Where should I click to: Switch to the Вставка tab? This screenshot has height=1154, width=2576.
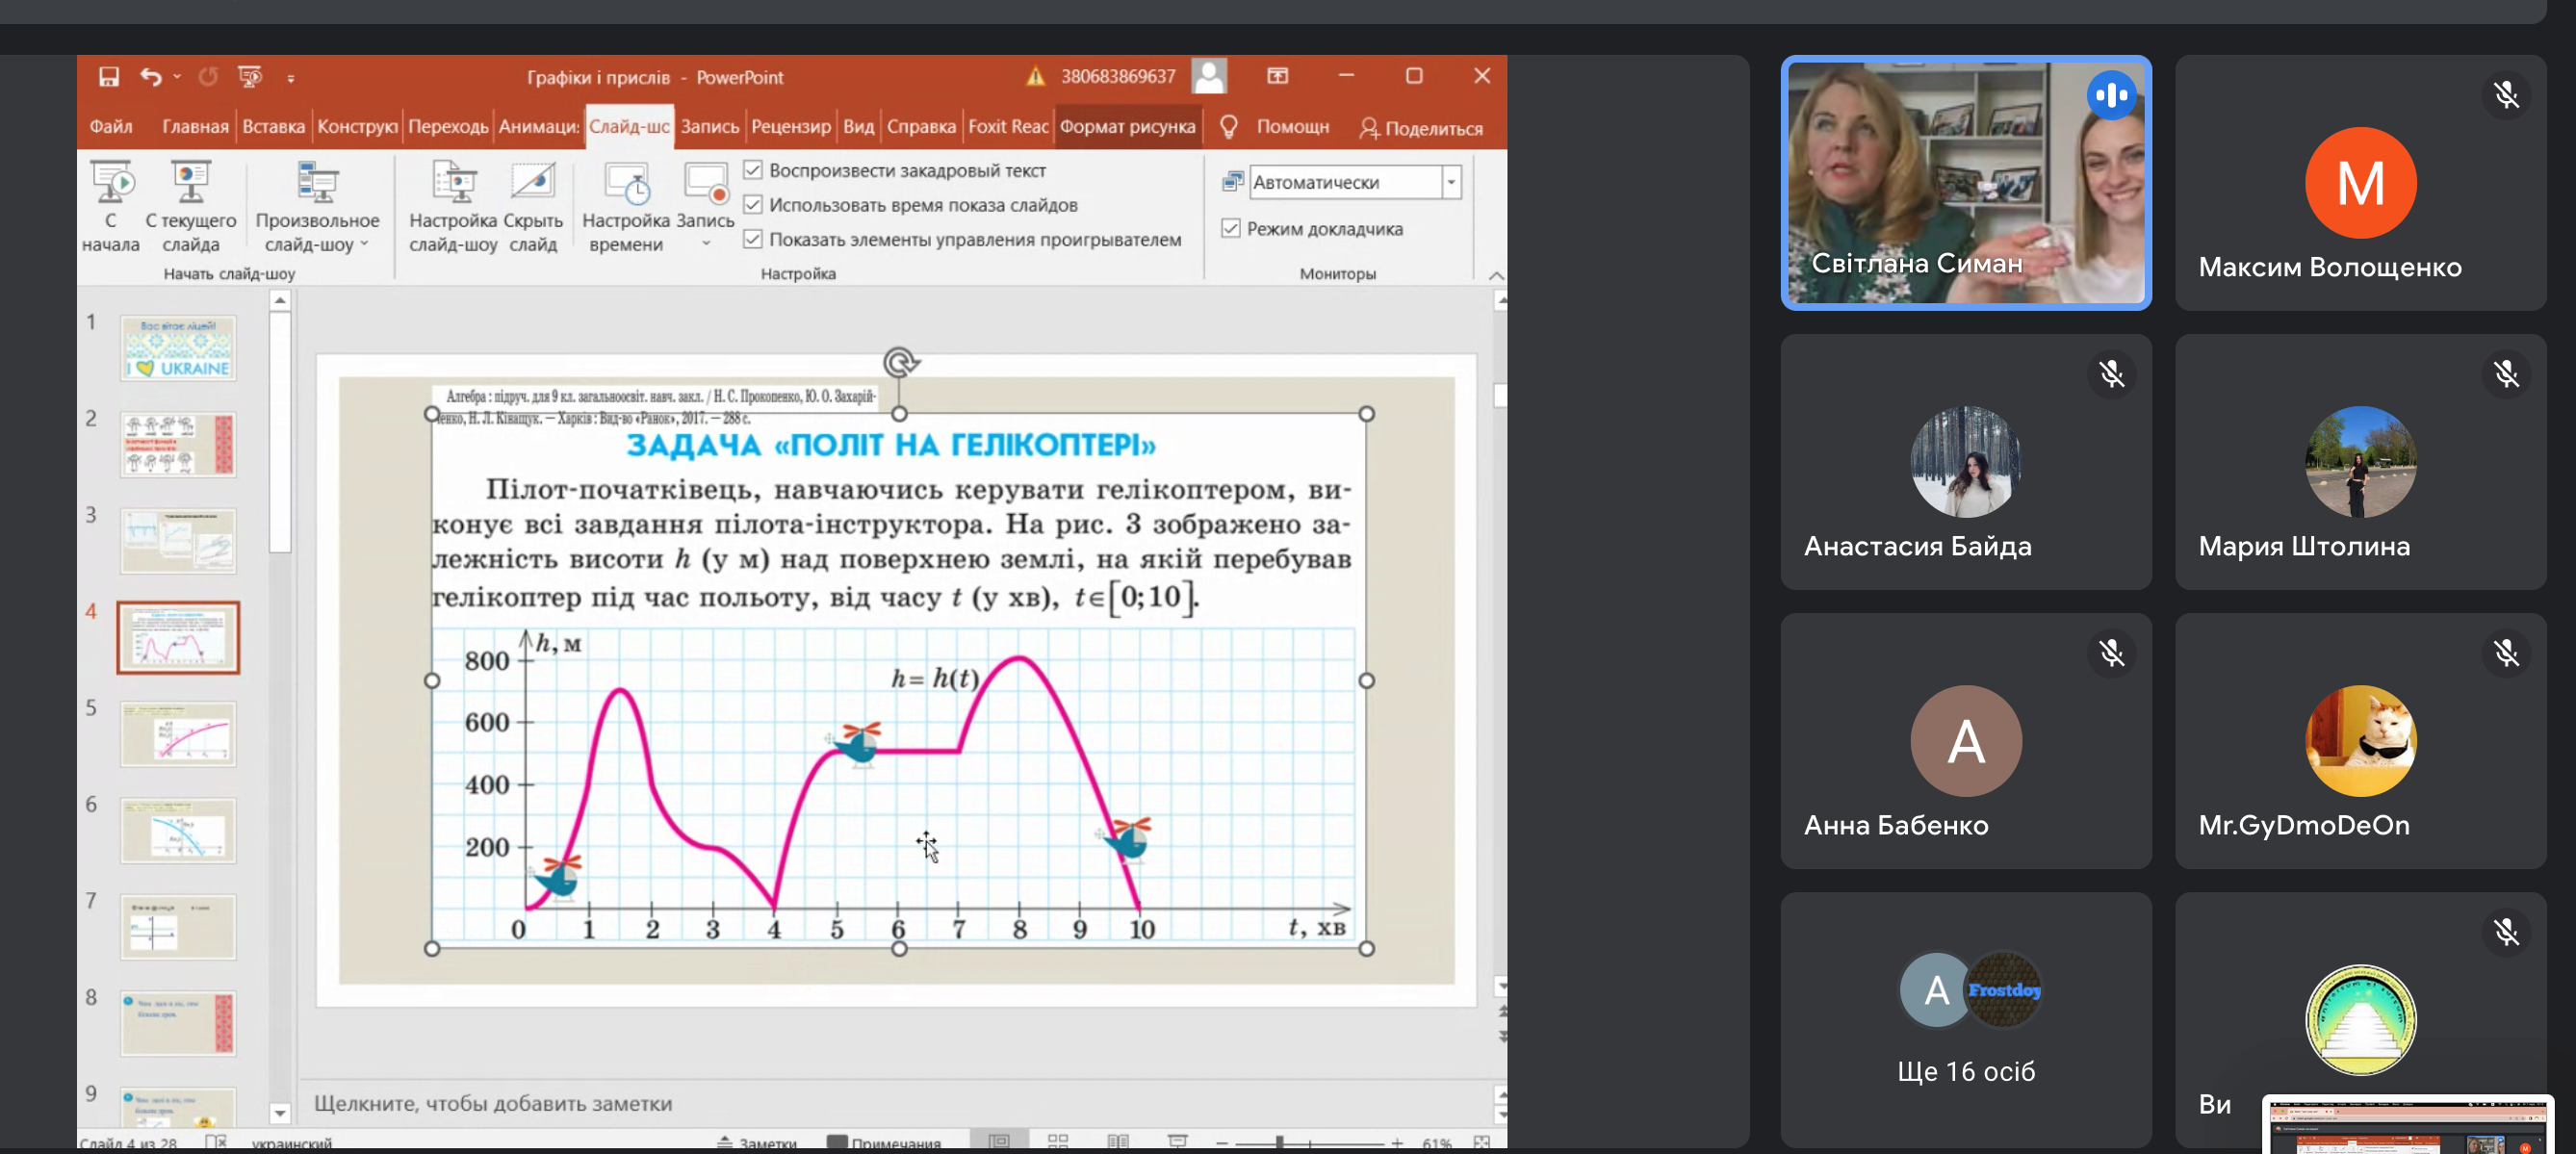point(273,126)
